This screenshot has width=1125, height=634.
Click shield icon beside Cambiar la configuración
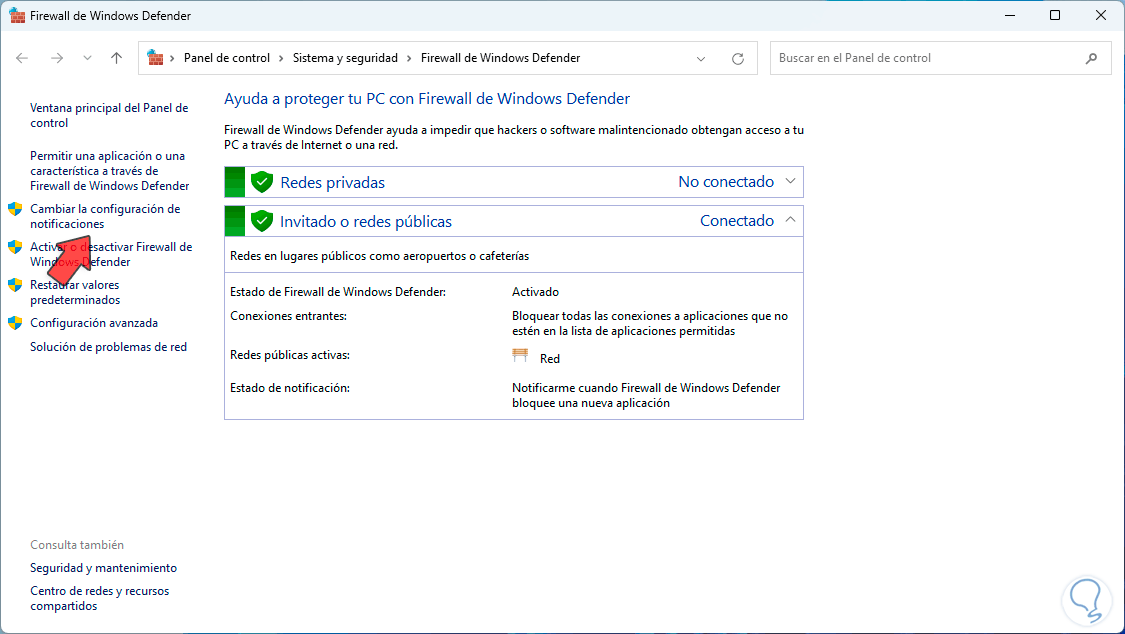click(15, 209)
